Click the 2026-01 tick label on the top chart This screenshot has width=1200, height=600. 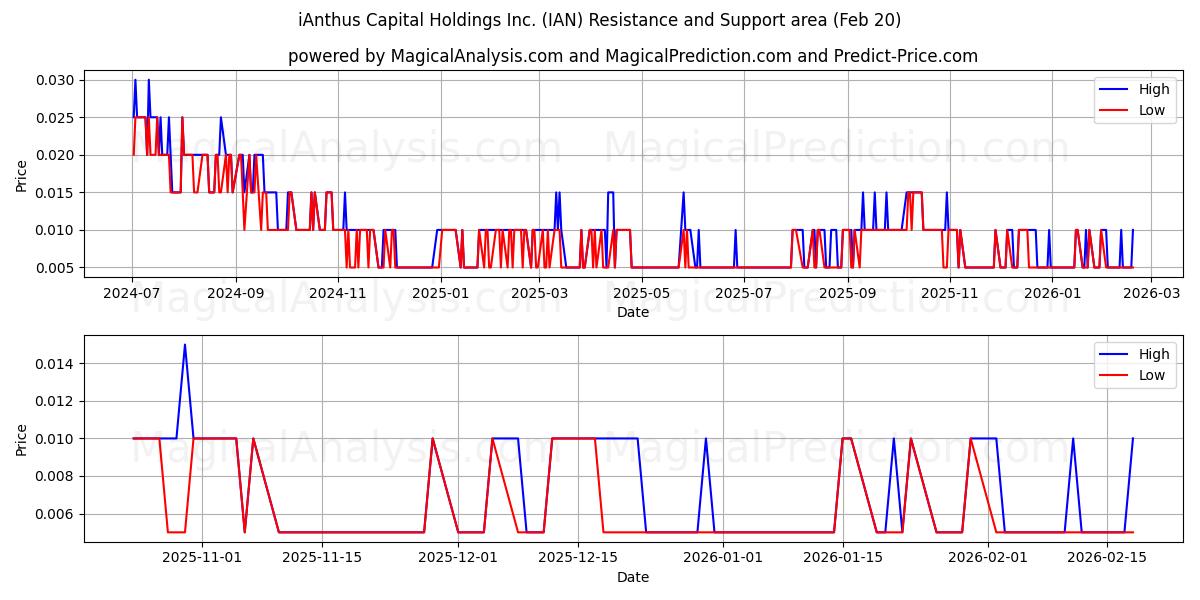point(1052,293)
